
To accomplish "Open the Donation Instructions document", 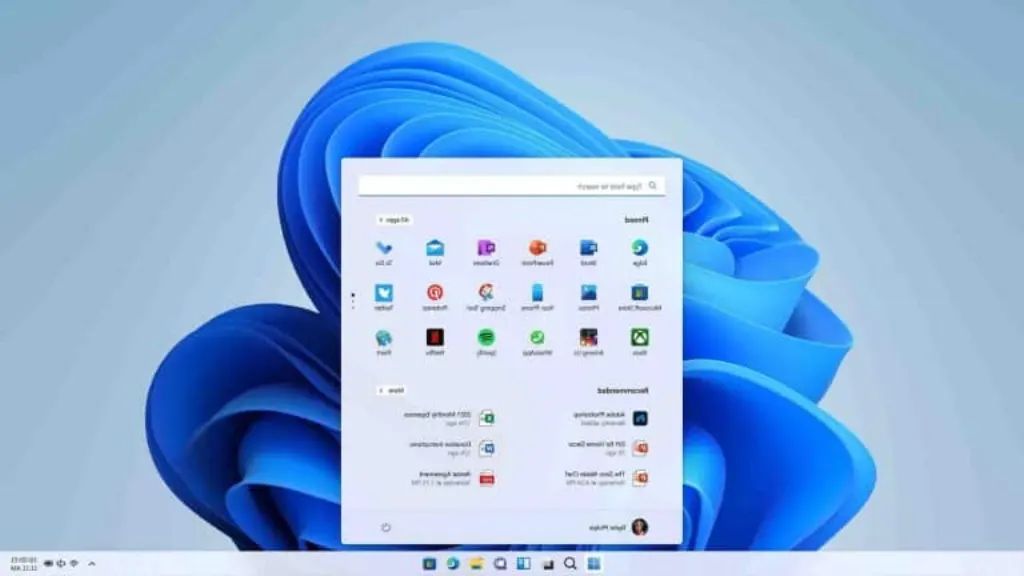I will pyautogui.click(x=452, y=448).
